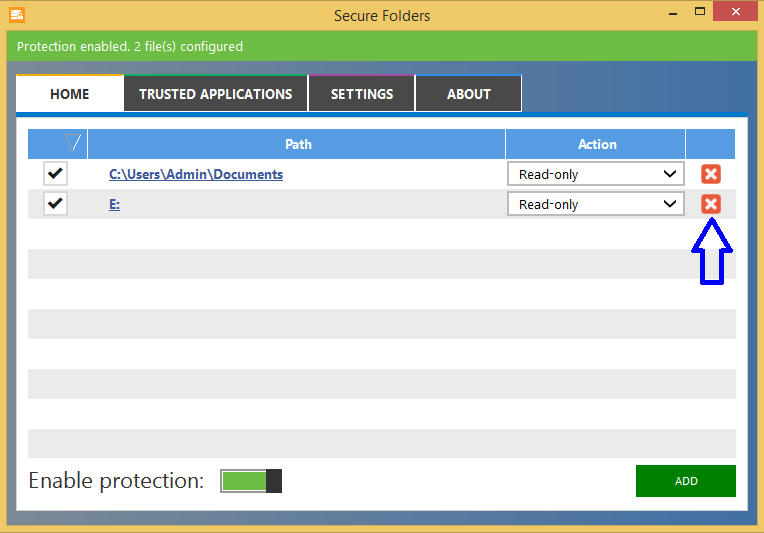Screen dimensions: 764x533
Task: Uncheck the C:\Users\Admin\Documents checkbox
Action: [x=55, y=173]
